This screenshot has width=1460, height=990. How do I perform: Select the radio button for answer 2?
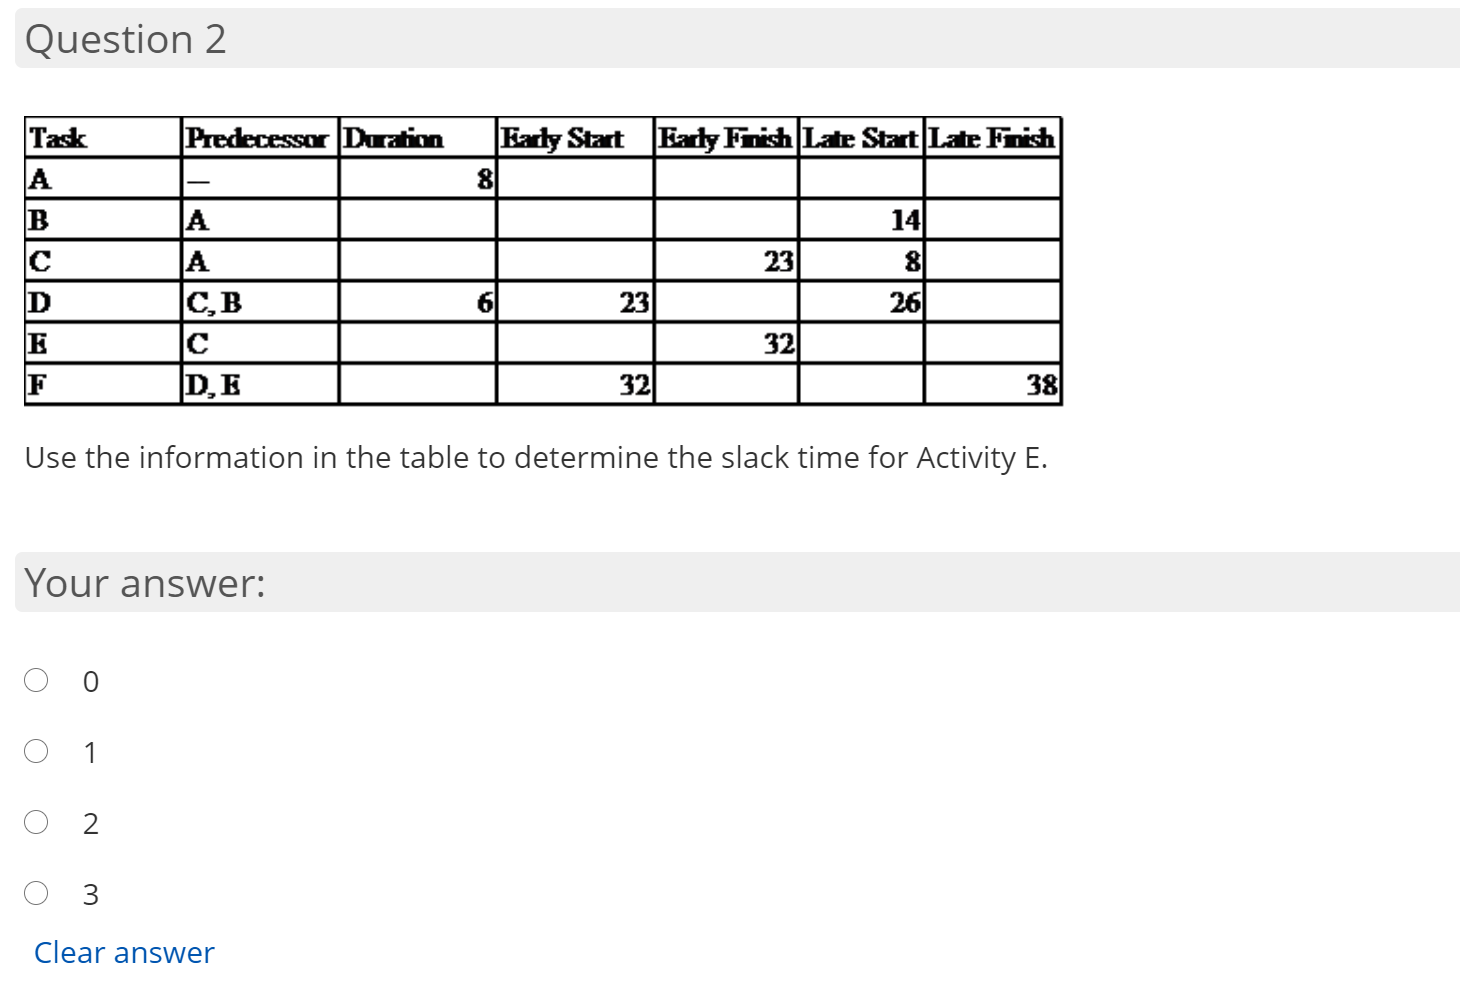click(36, 822)
